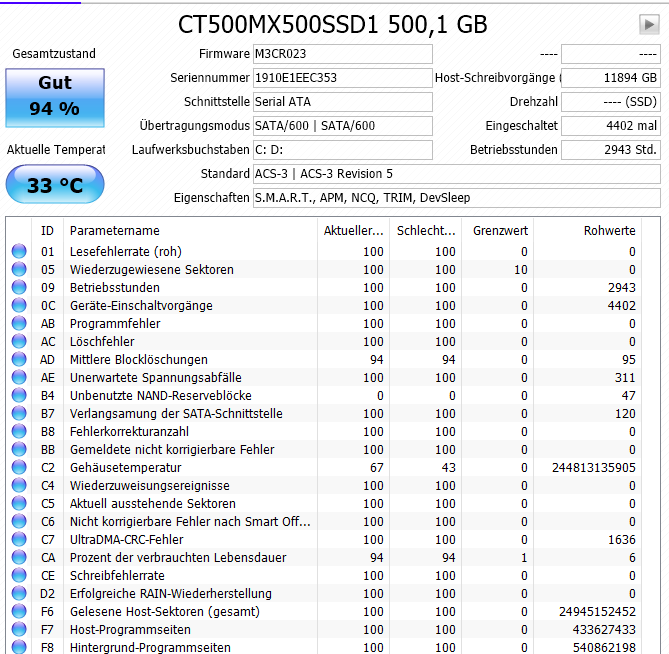Select the UltraDMA-CRC-Fehler parameter name
The width and height of the screenshot is (669, 654).
click(x=127, y=539)
